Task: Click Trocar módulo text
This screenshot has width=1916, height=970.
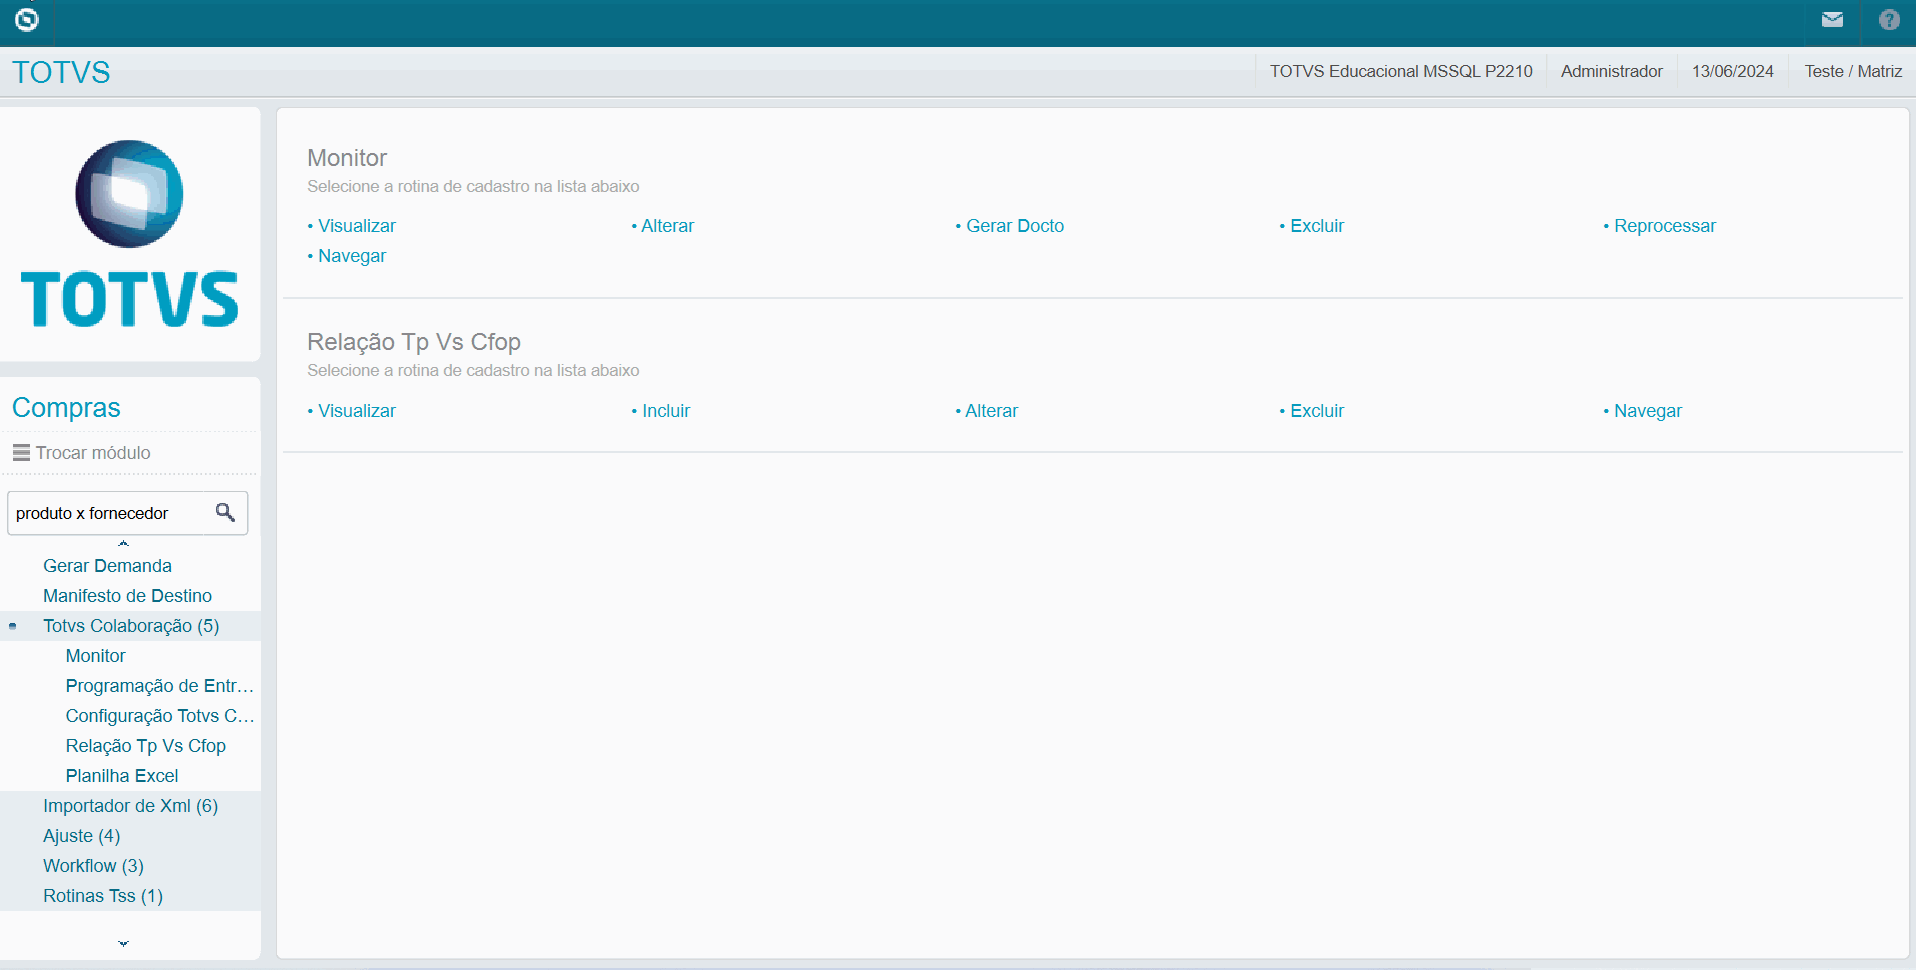Action: pos(93,453)
